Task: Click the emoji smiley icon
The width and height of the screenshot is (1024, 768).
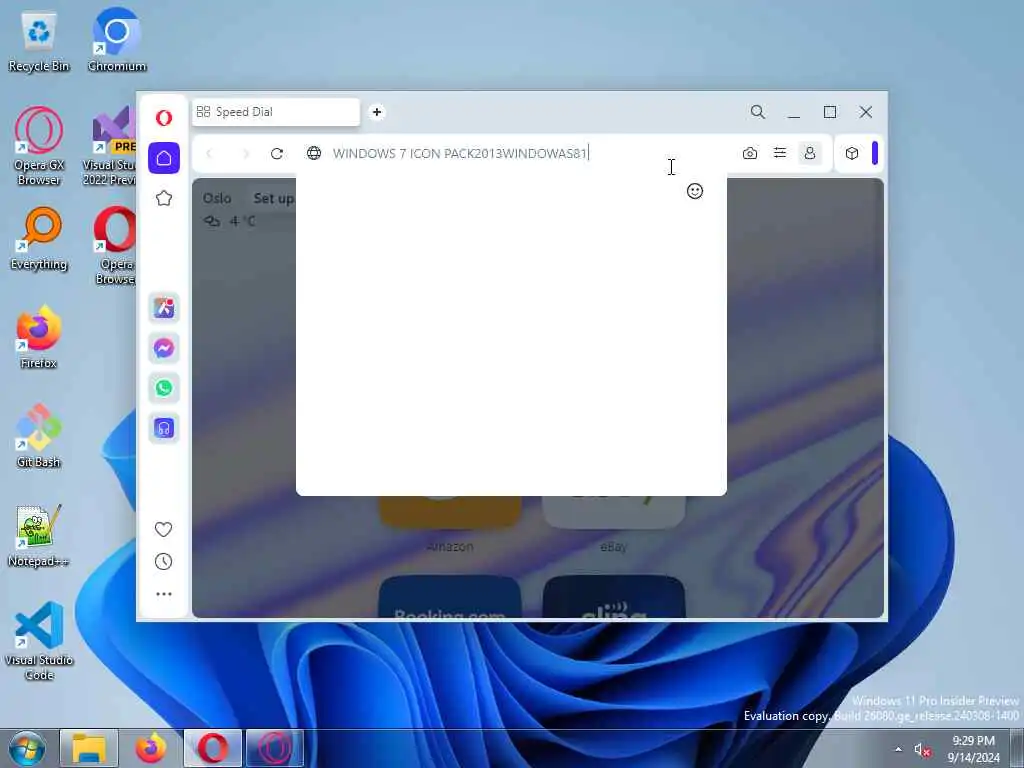Action: [x=695, y=191]
